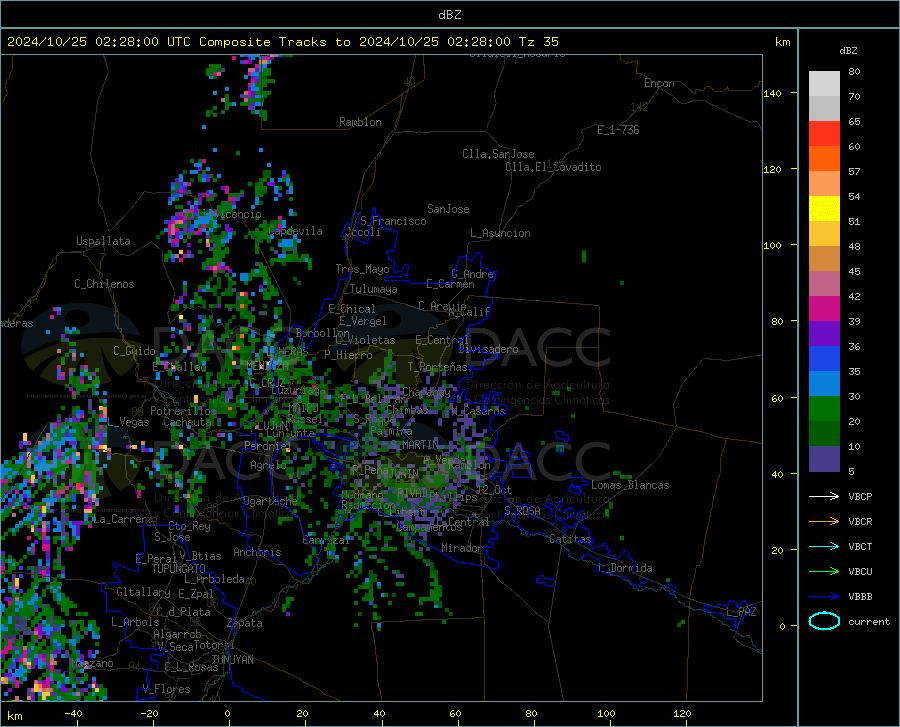Click the 'Tz 35' threshold text
The image size is (900, 727).
[538, 42]
